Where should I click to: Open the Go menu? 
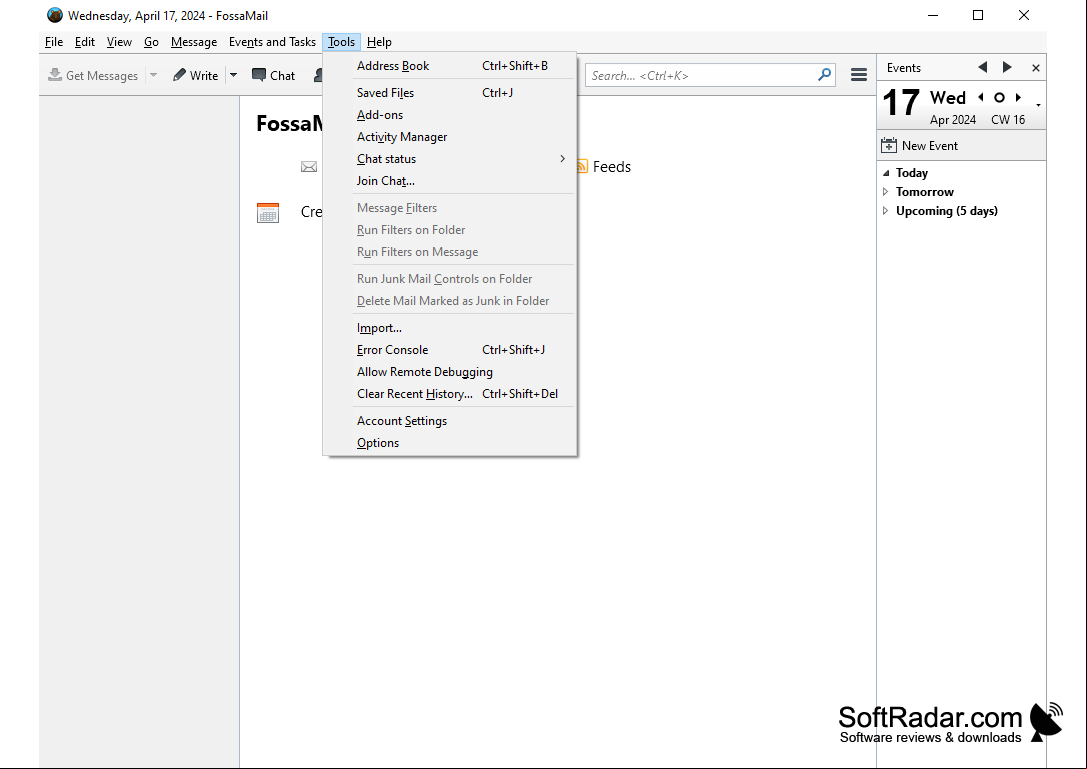click(151, 42)
